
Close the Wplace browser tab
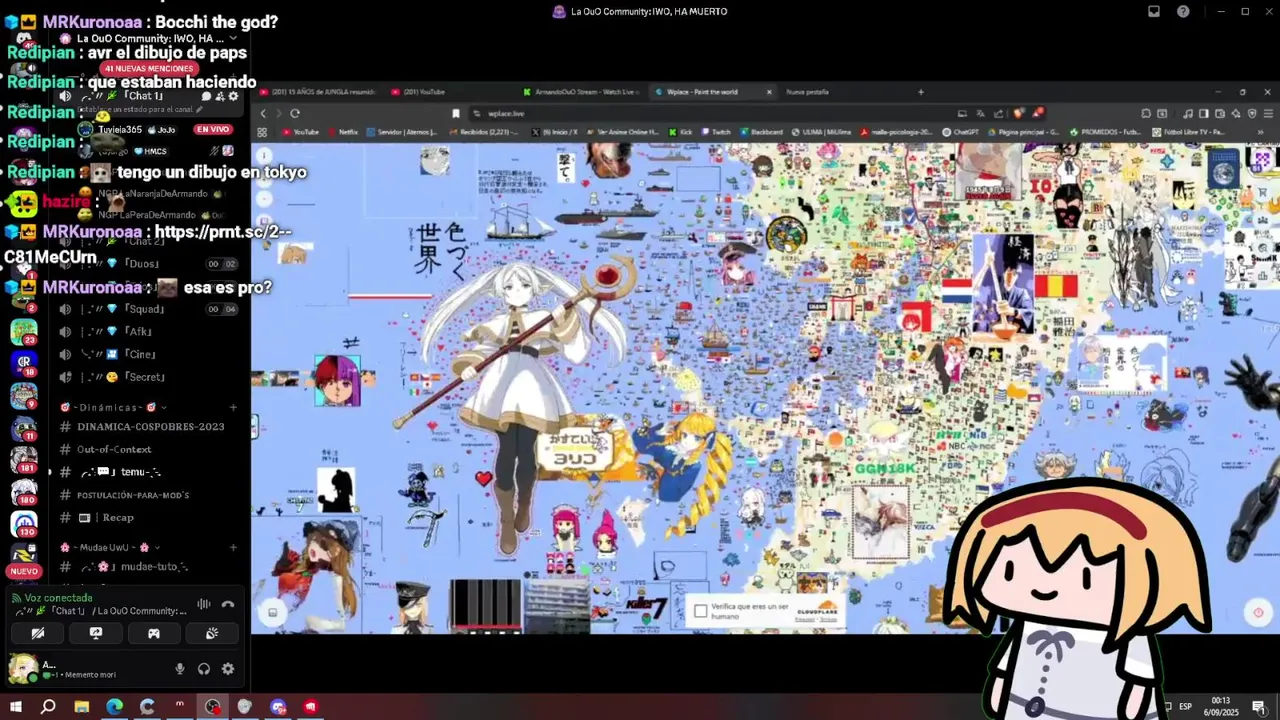pos(769,92)
